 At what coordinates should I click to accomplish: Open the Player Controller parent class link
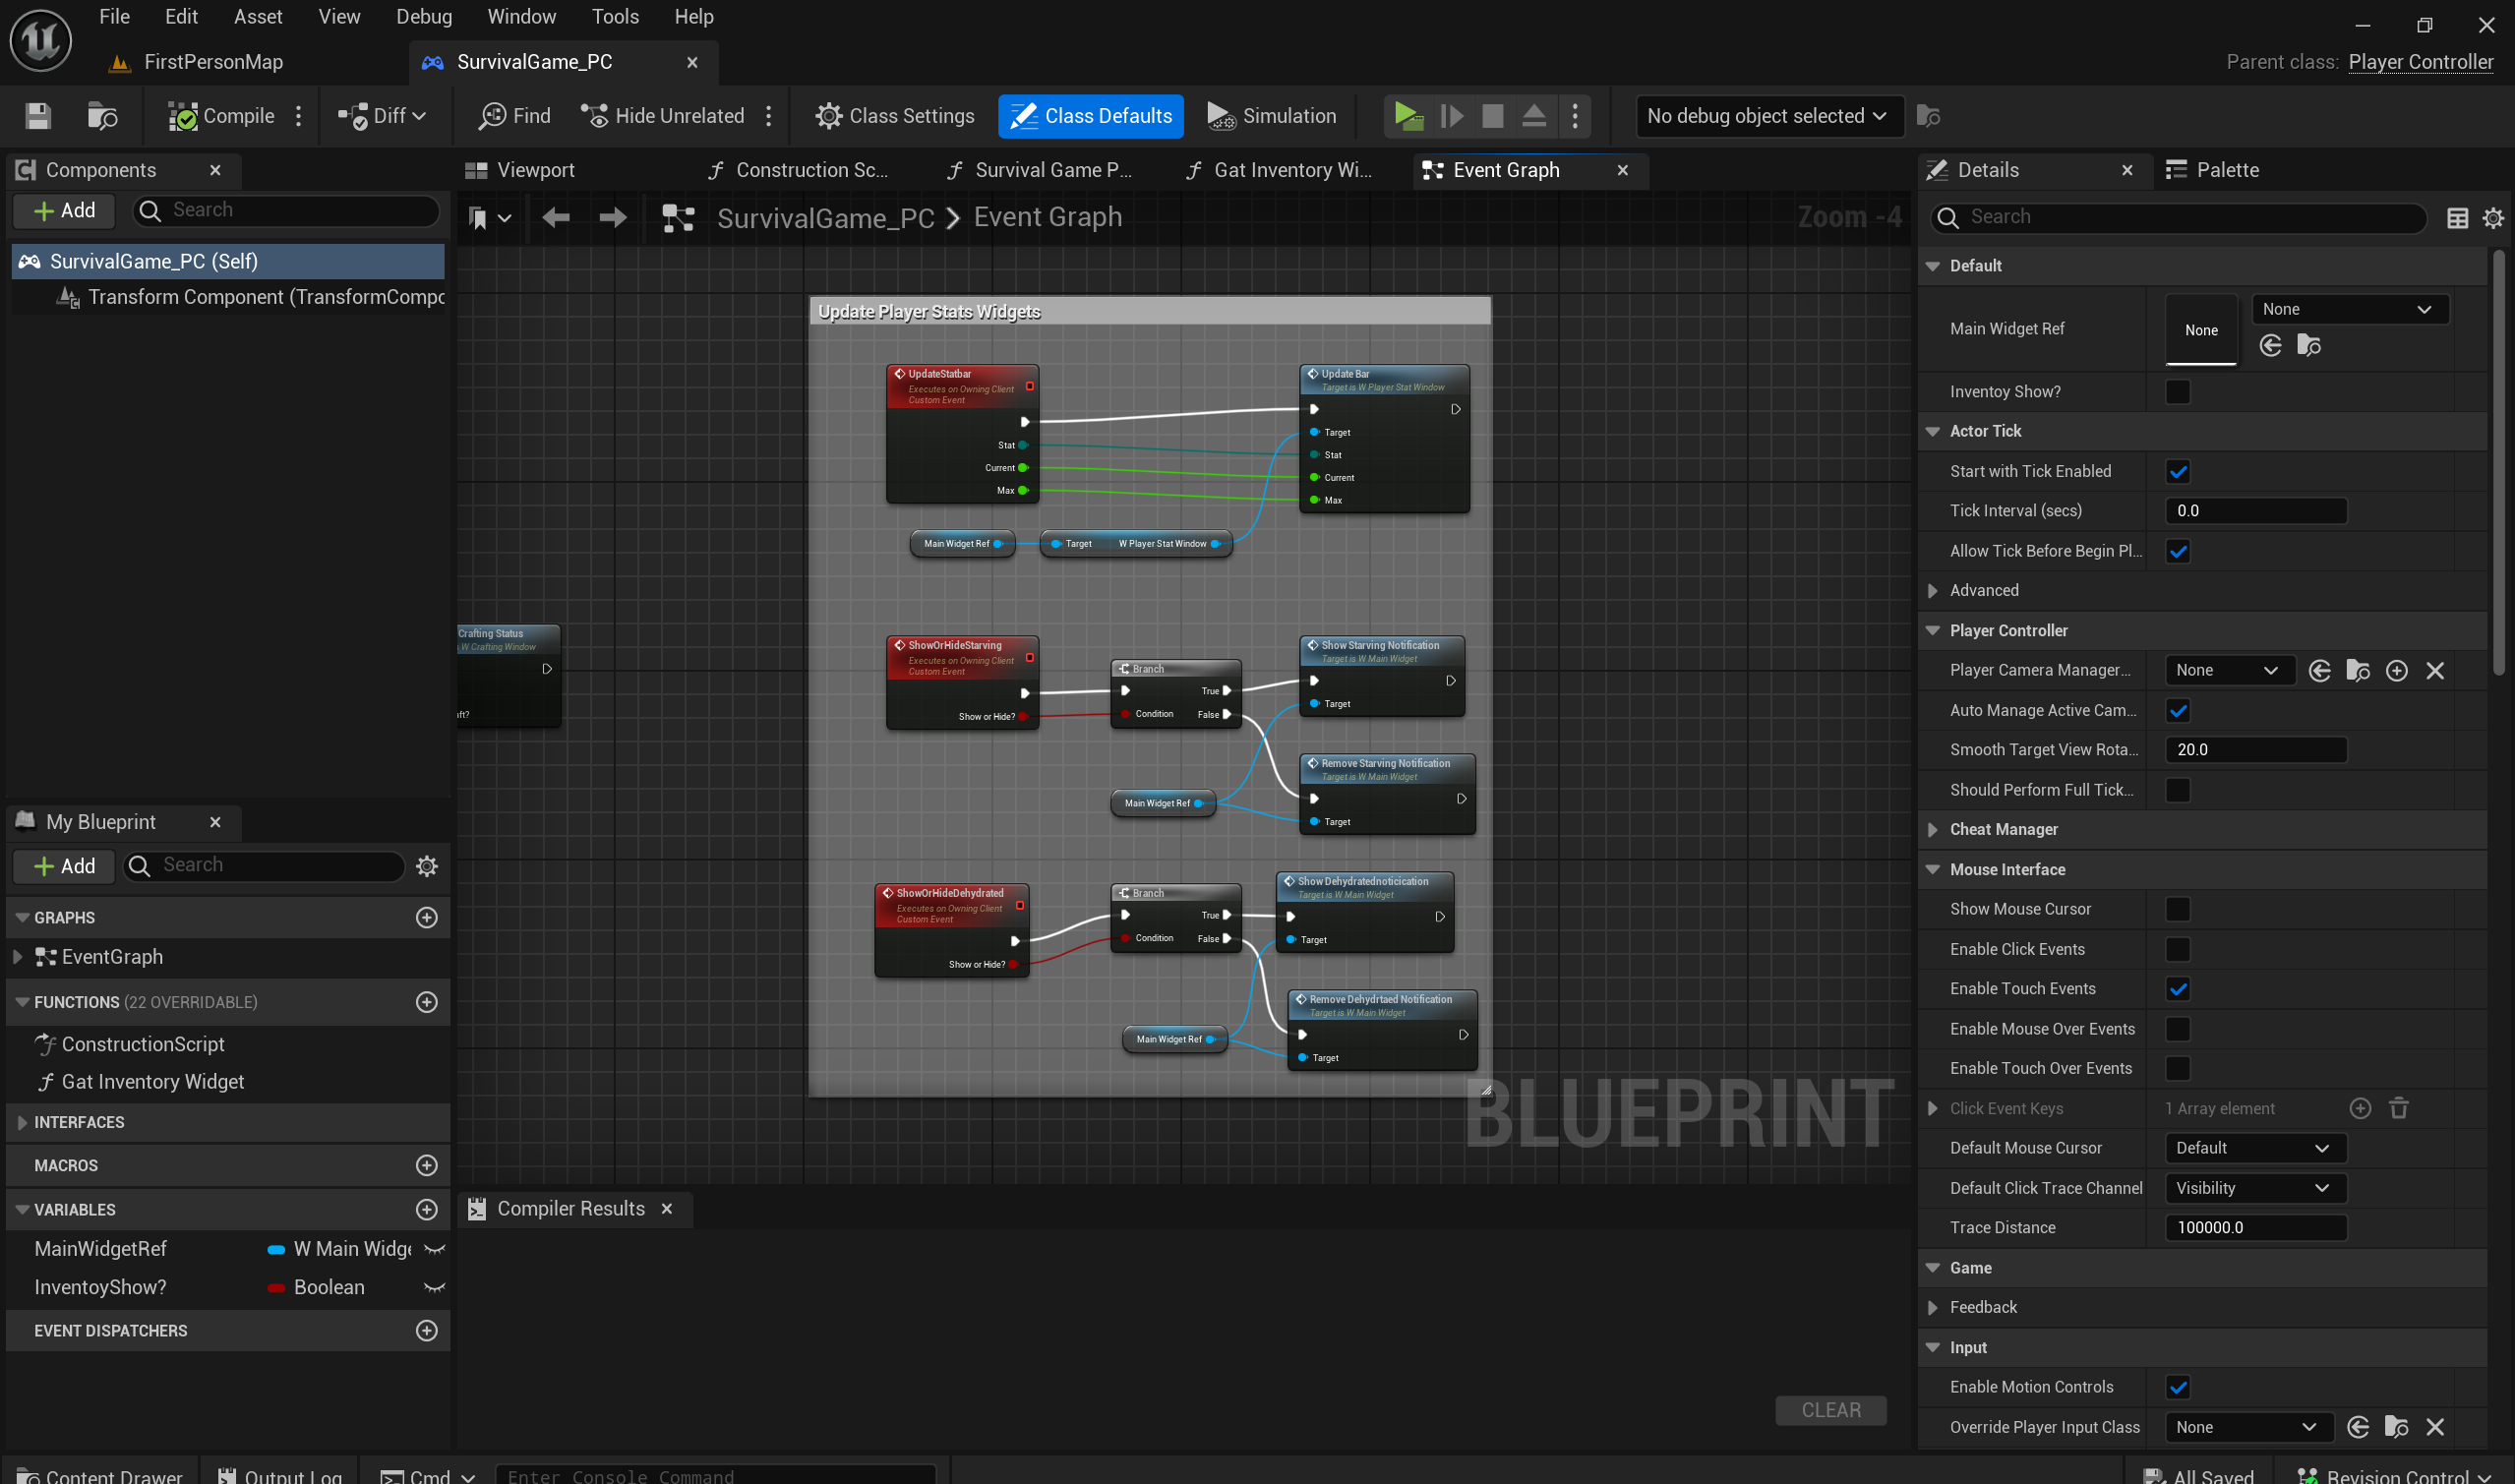tap(2420, 62)
